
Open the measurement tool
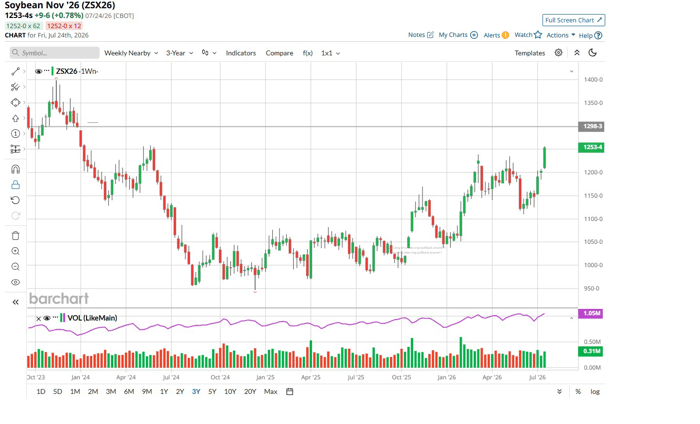(x=16, y=149)
